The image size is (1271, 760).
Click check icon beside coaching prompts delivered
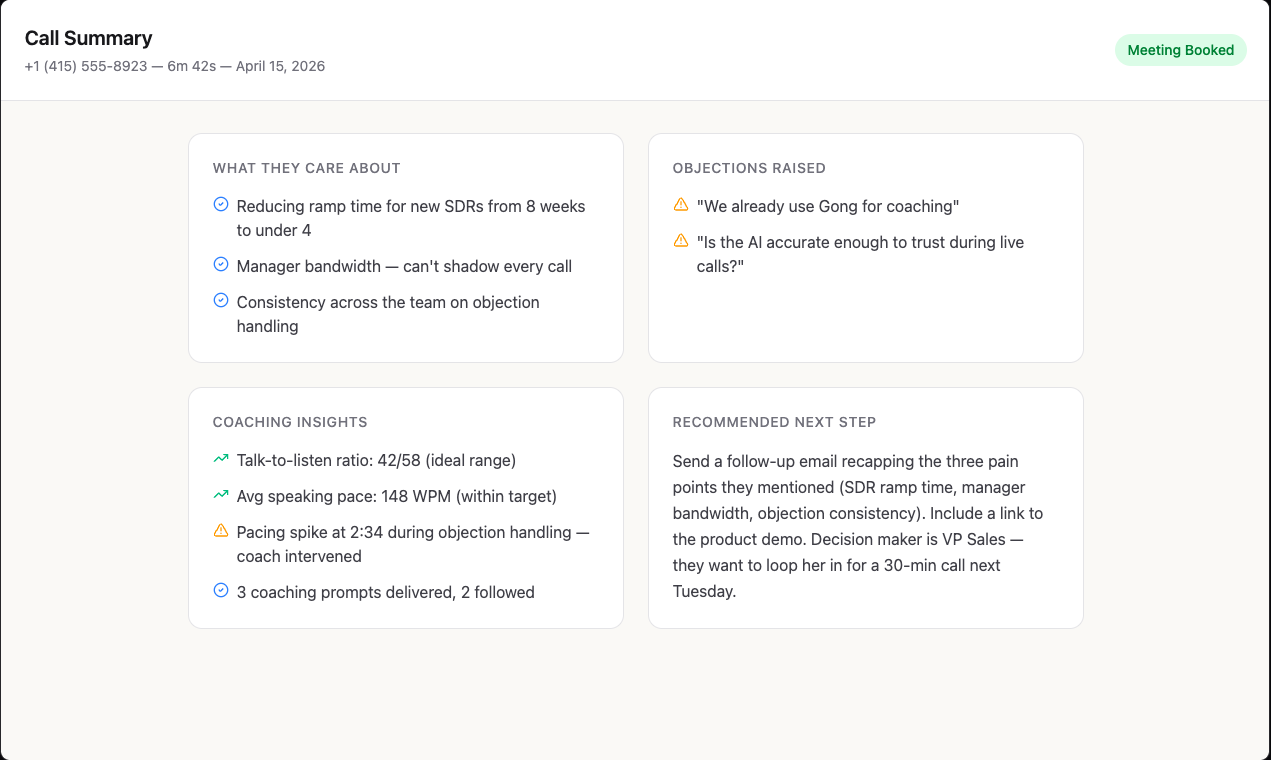[221, 591]
